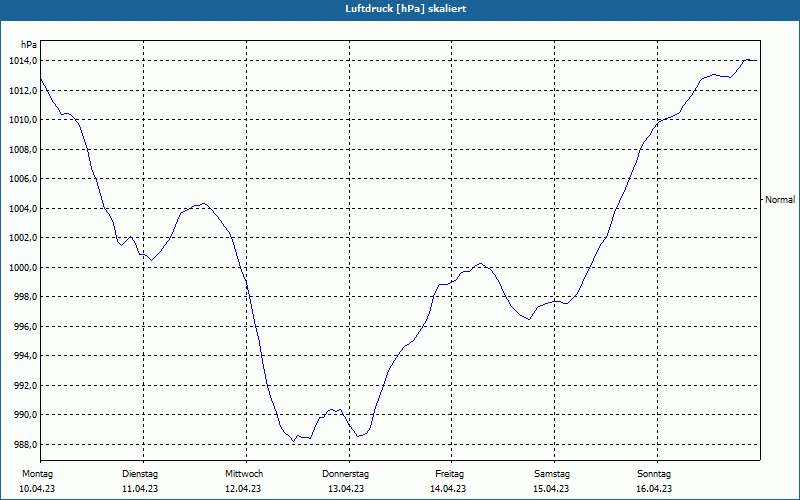Click the 990,0 y-axis value

coord(24,415)
